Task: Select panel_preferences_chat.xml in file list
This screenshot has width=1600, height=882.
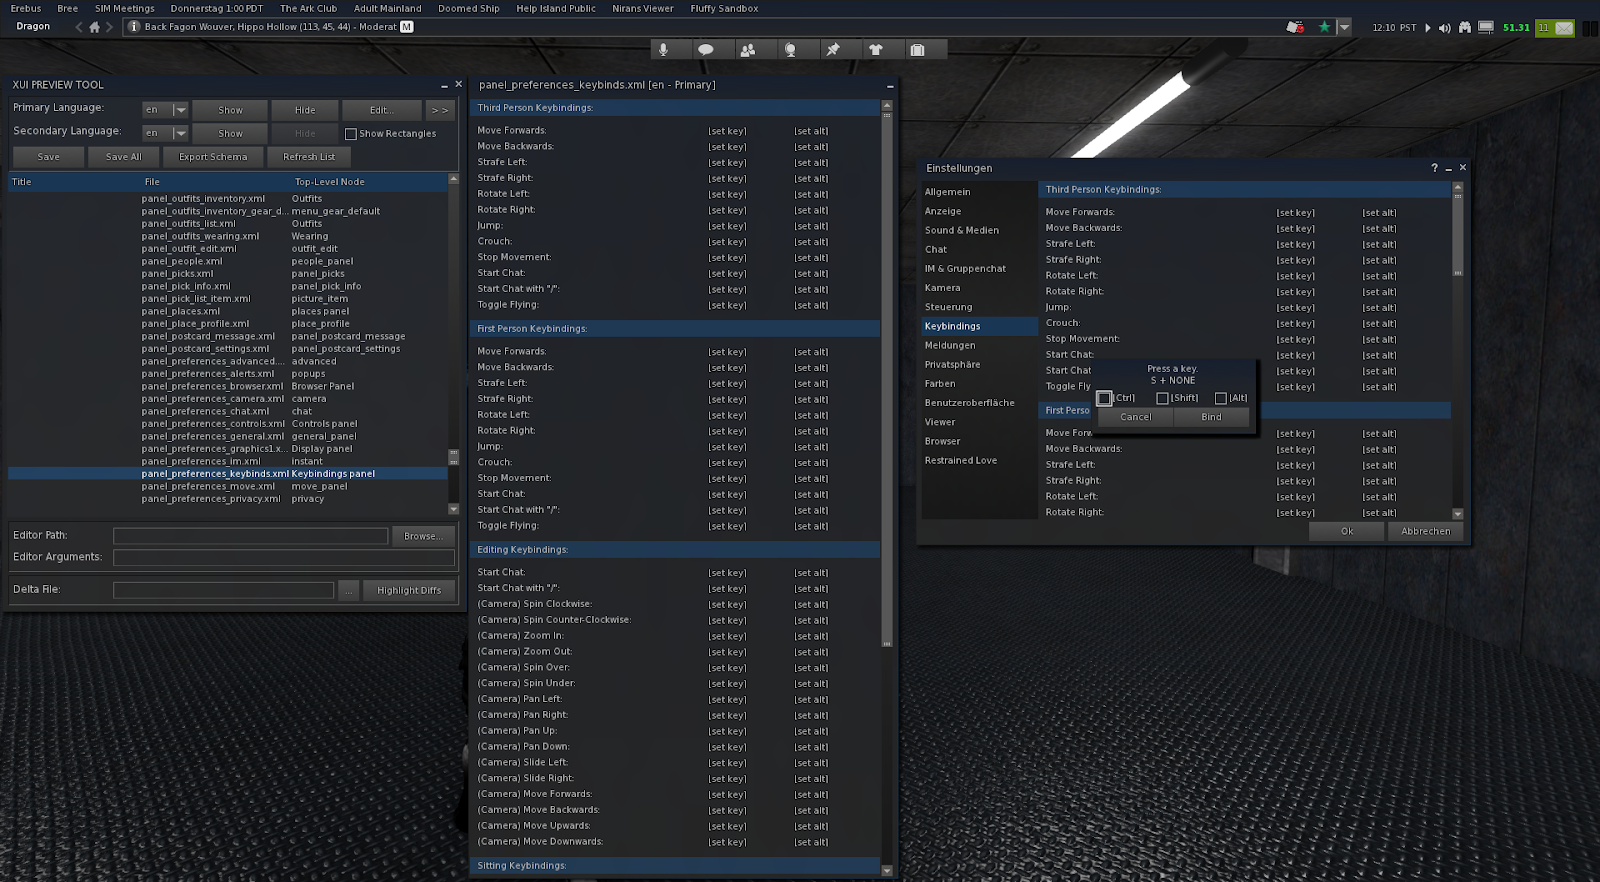Action: 227,411
